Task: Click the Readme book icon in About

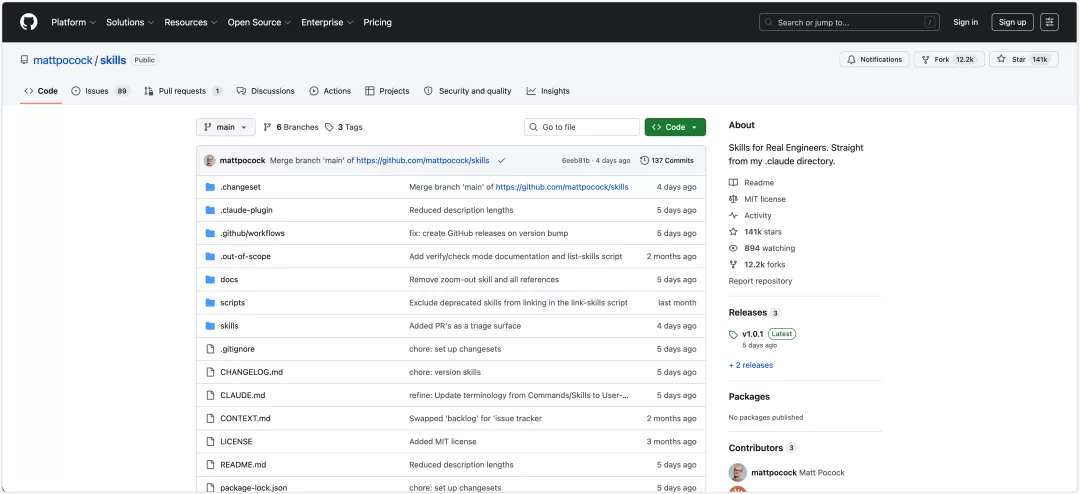Action: point(733,183)
